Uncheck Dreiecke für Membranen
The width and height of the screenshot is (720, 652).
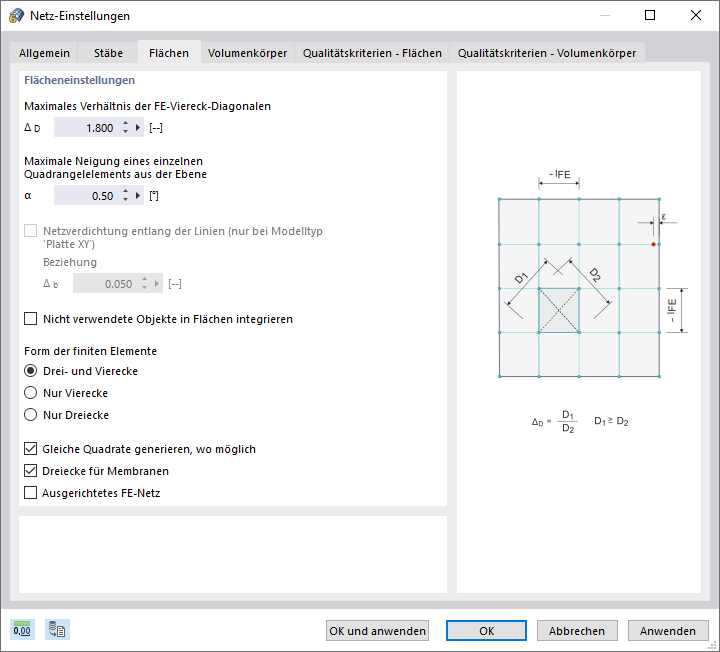(30, 471)
